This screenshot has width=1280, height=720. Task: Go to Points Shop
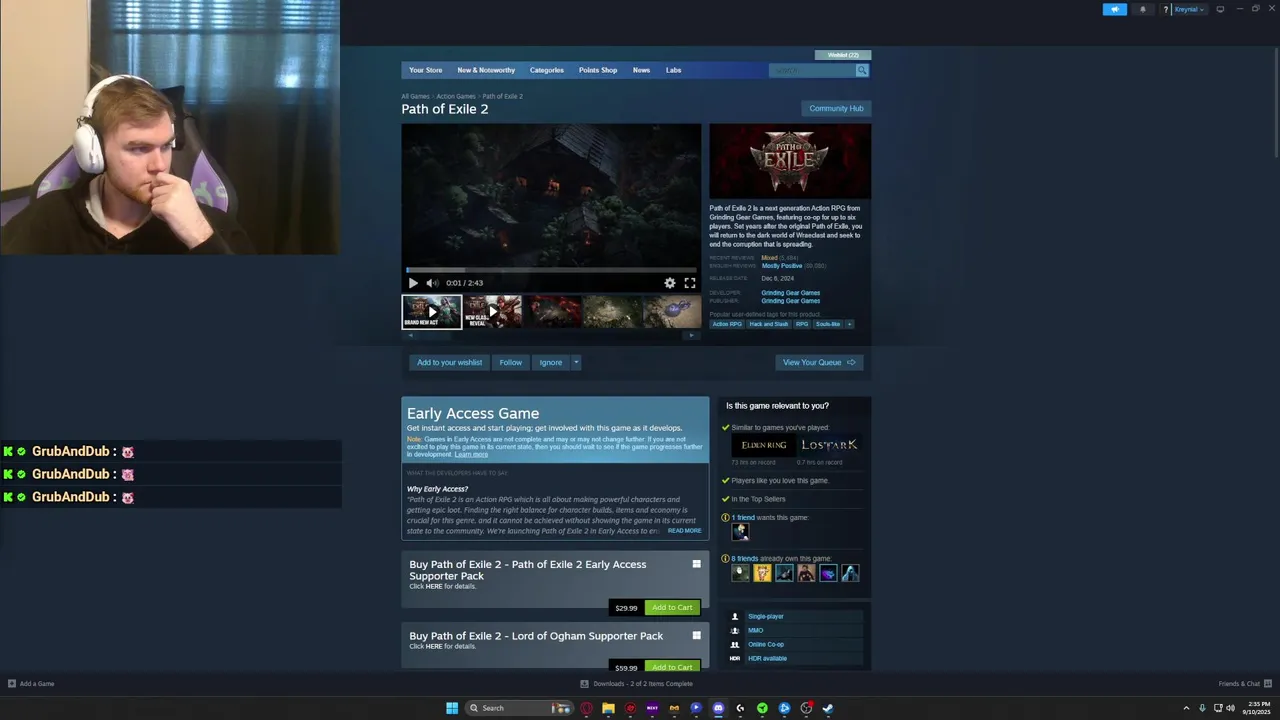click(598, 70)
